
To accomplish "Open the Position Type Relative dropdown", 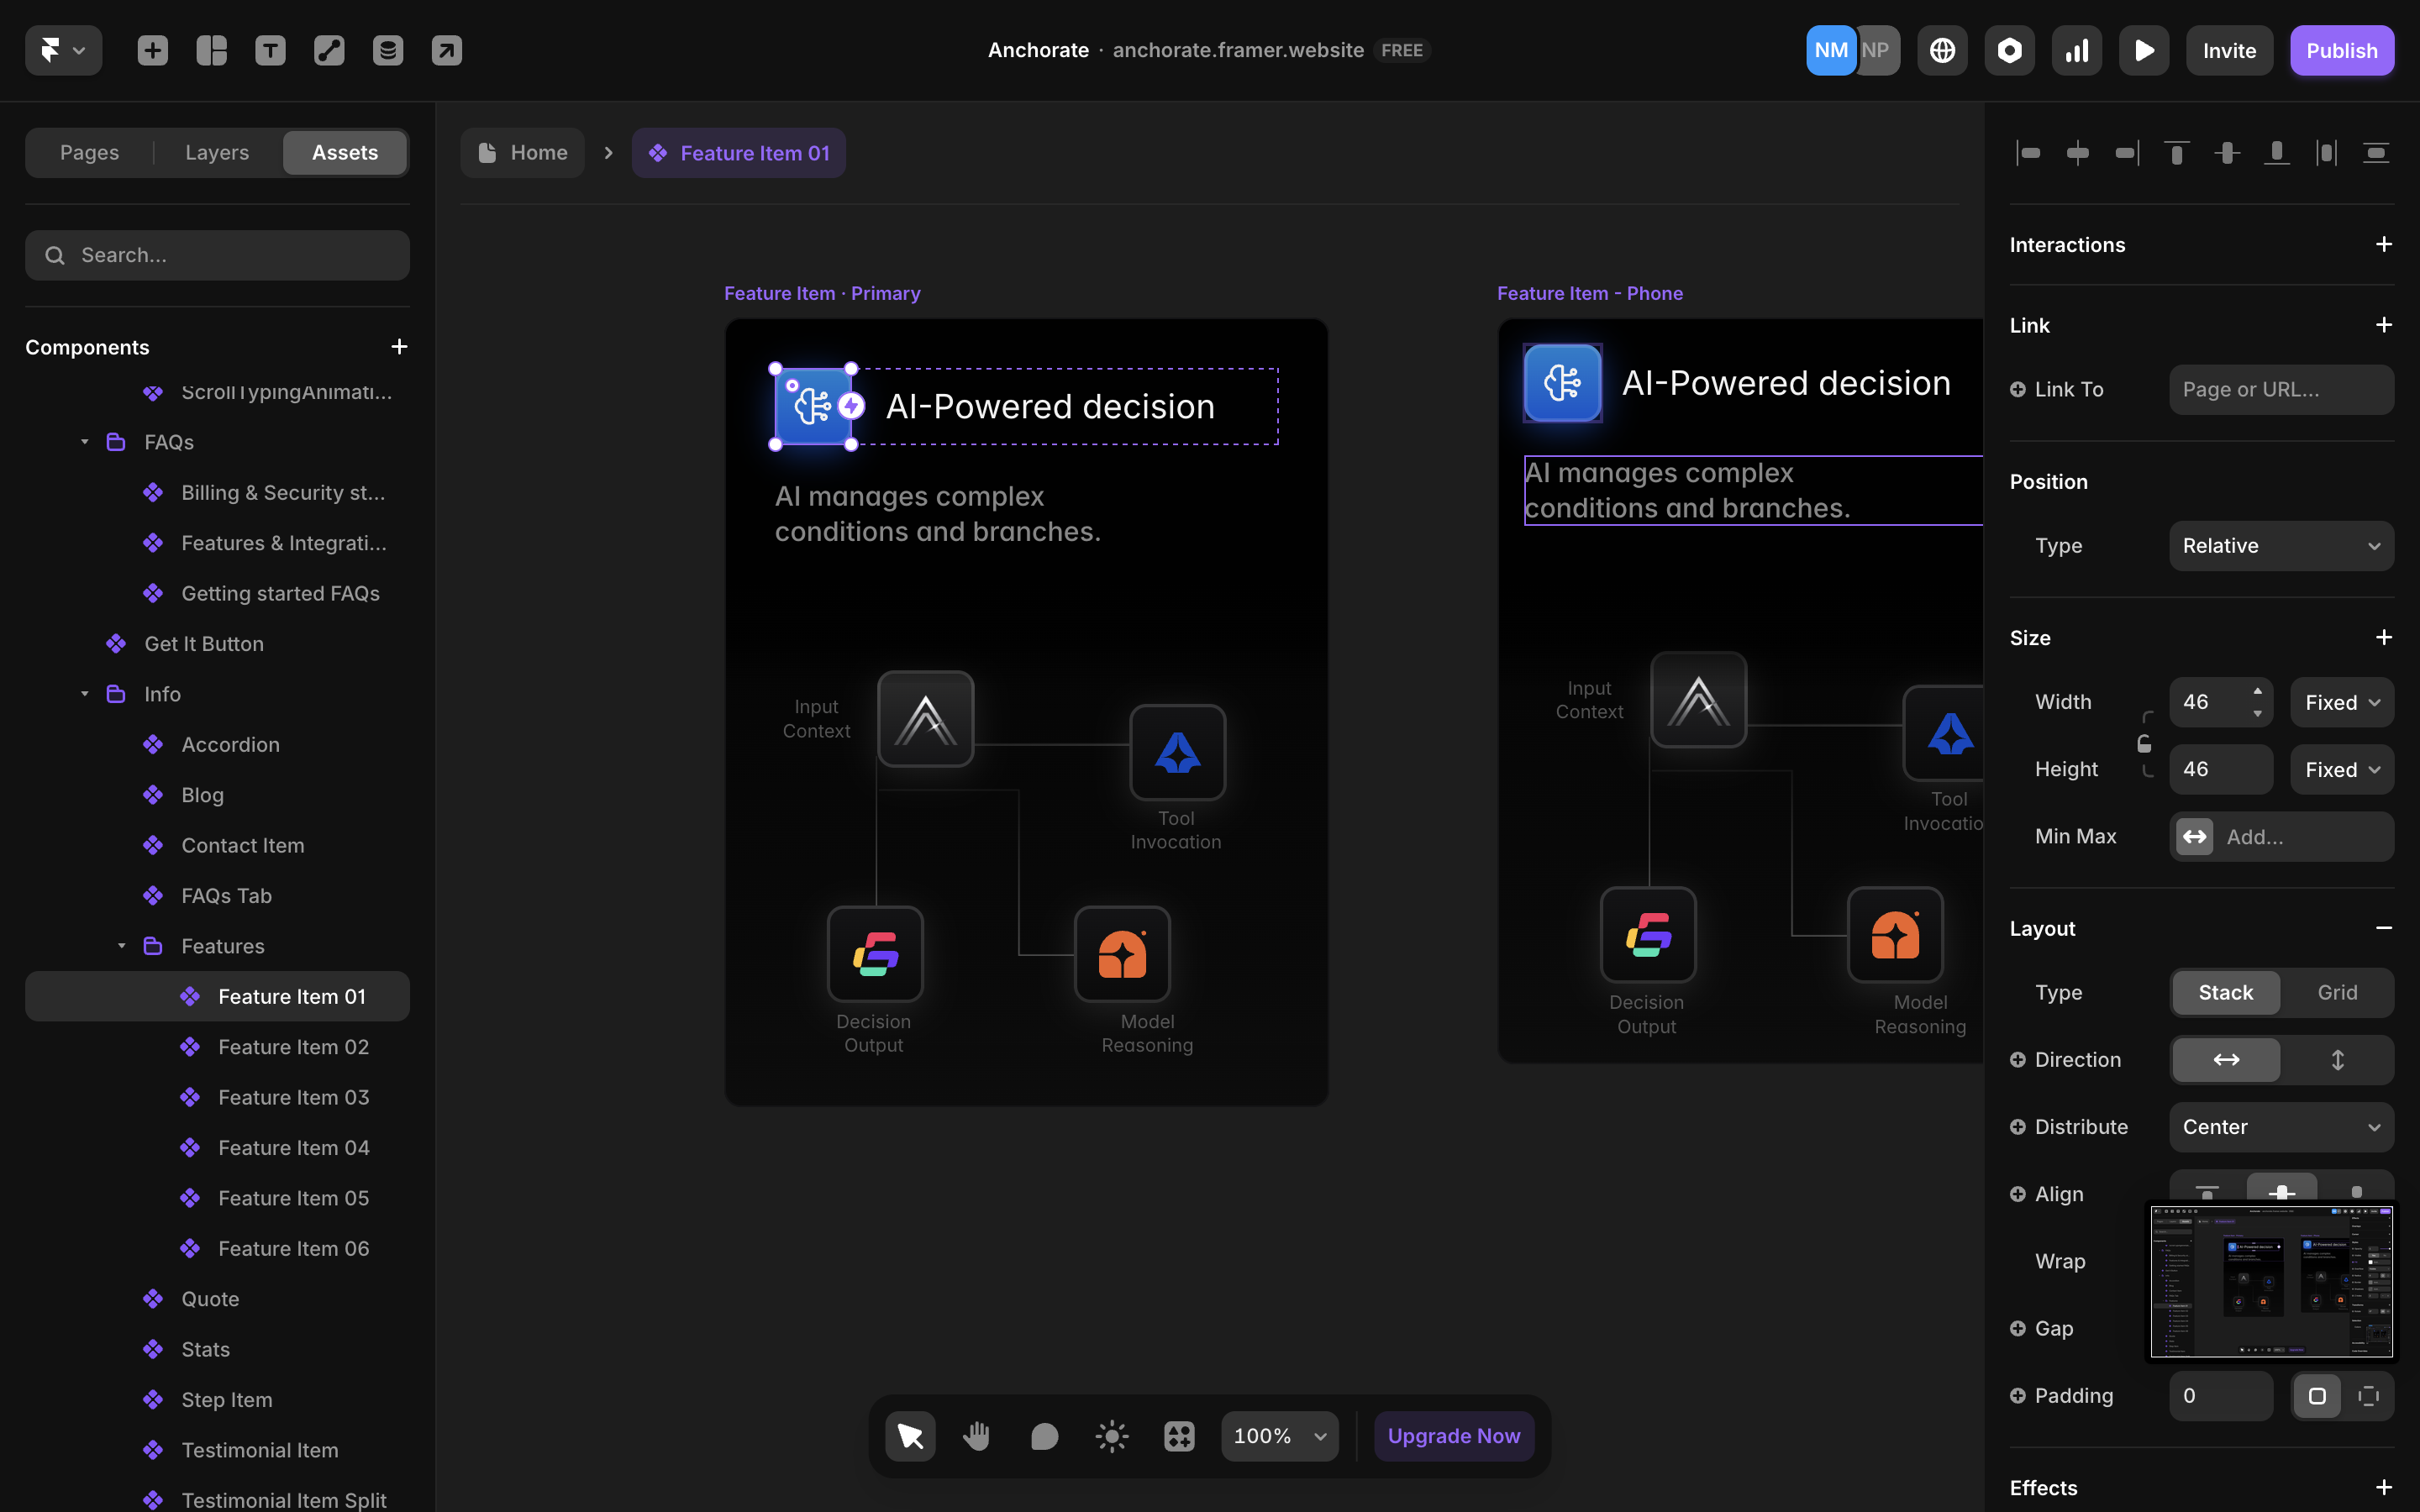I will pos(2281,545).
